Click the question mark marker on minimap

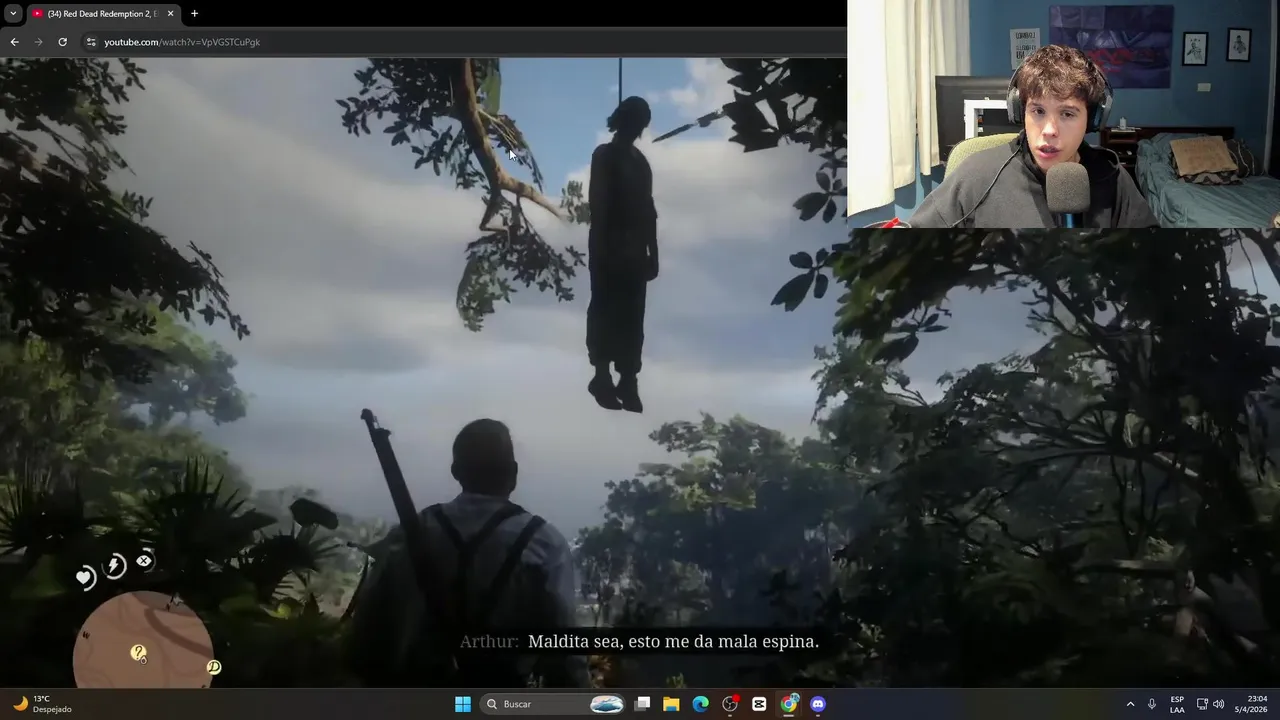(139, 653)
